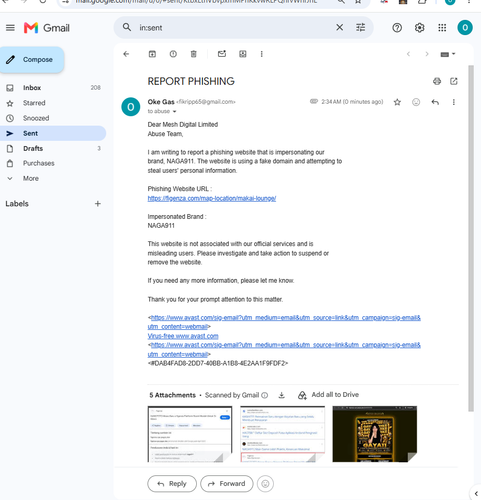This screenshot has width=481, height=500.
Task: Download all attachments
Action: (x=282, y=395)
